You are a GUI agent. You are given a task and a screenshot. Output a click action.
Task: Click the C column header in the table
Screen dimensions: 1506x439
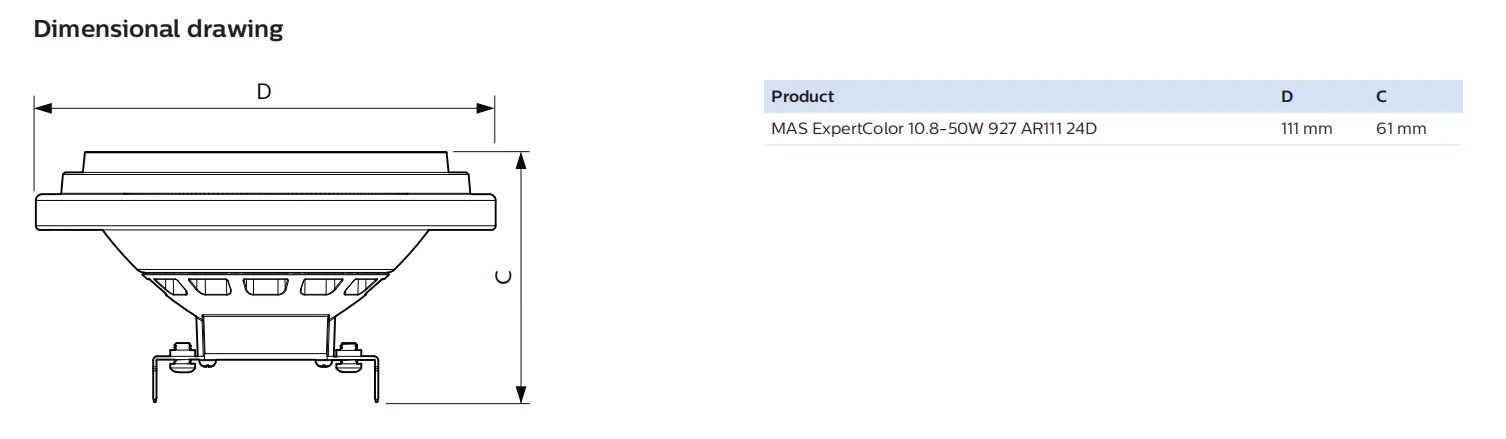[x=1381, y=97]
